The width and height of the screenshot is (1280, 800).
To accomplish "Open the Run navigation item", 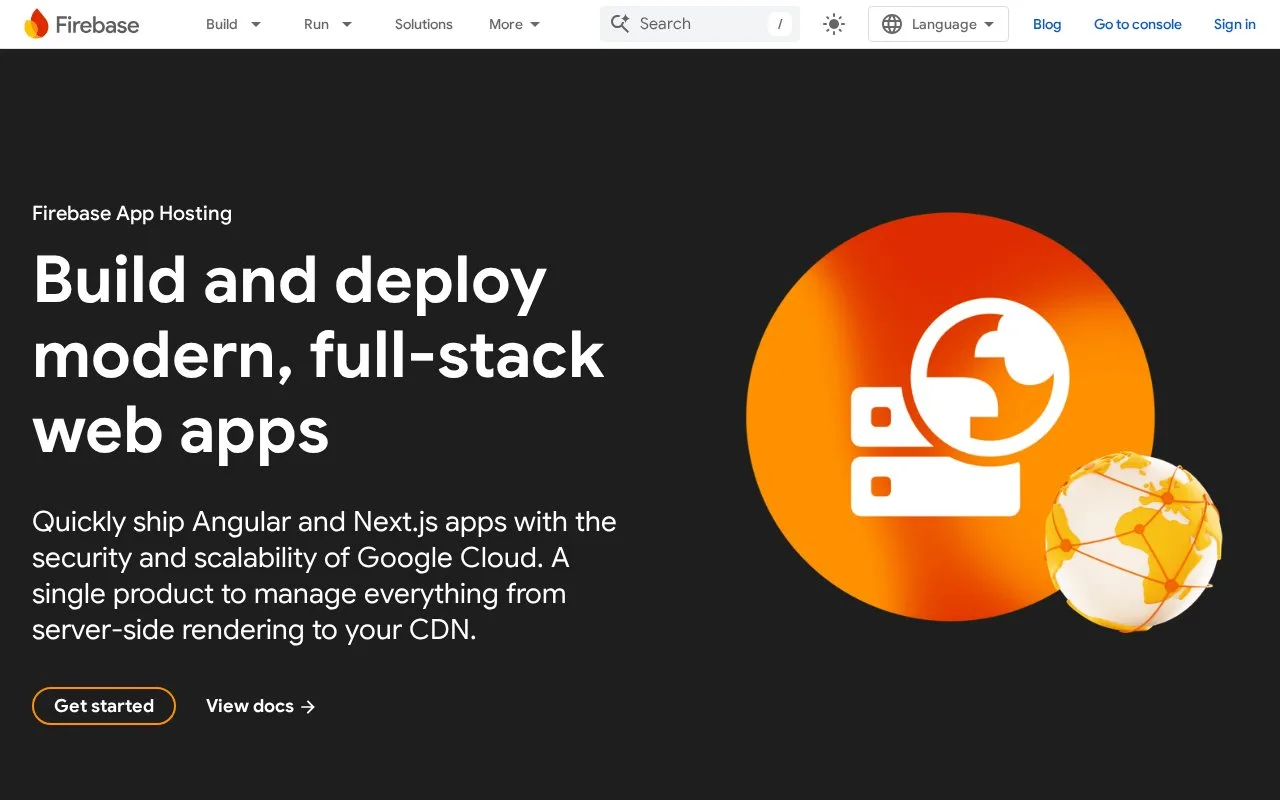I will coord(316,24).
